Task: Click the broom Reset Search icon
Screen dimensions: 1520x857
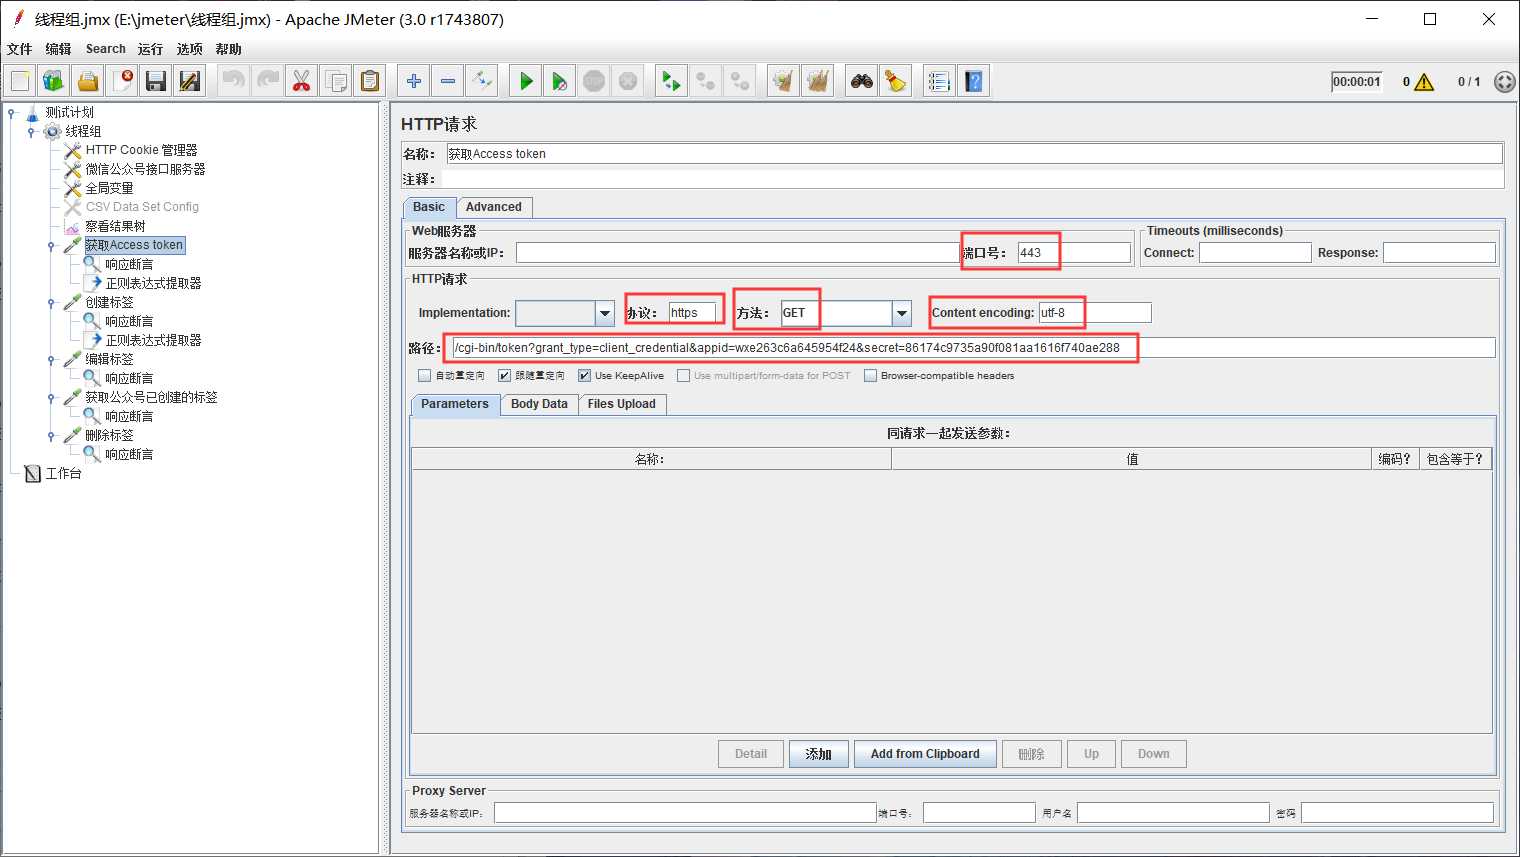Action: click(895, 82)
